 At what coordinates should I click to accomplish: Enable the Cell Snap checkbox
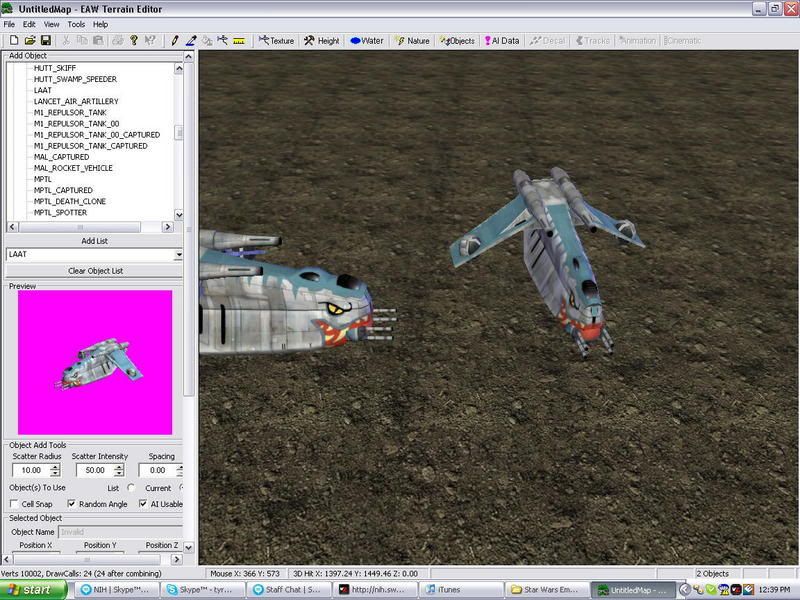[x=15, y=504]
